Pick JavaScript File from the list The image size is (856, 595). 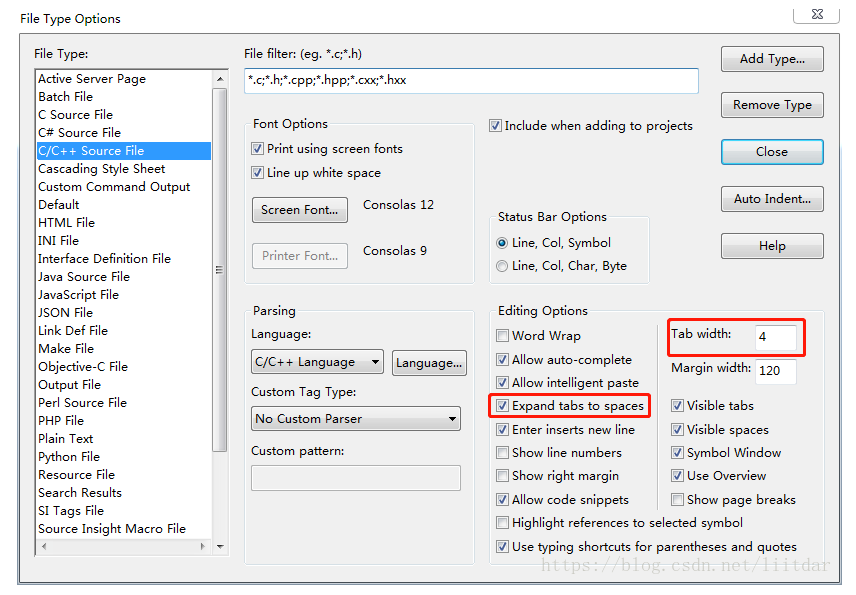coord(78,295)
